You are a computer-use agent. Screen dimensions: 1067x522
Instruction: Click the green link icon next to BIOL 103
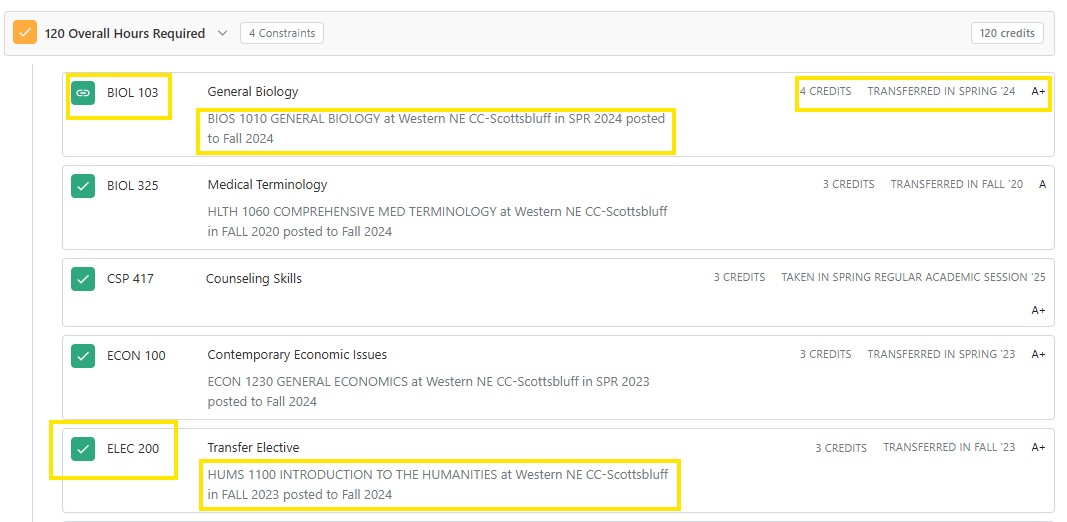tap(83, 93)
